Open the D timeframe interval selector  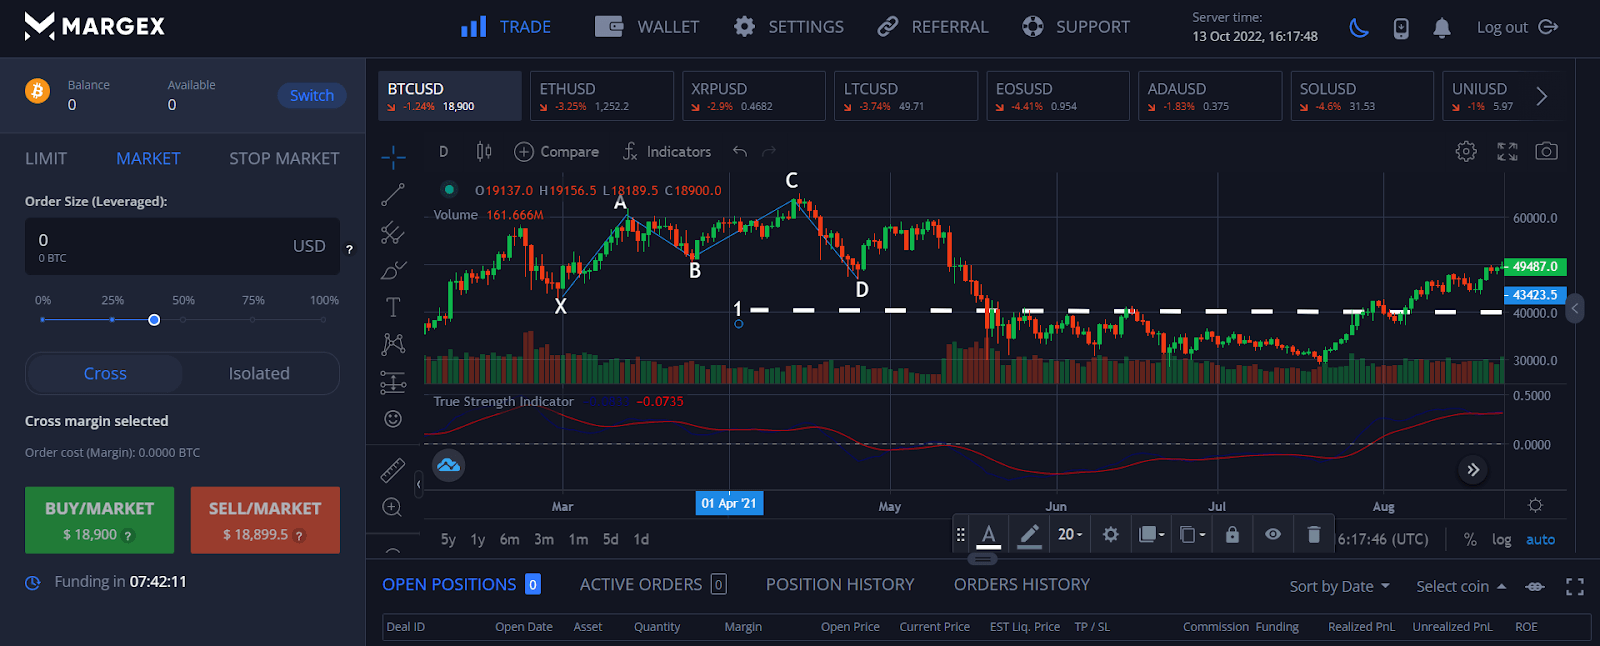tap(443, 152)
